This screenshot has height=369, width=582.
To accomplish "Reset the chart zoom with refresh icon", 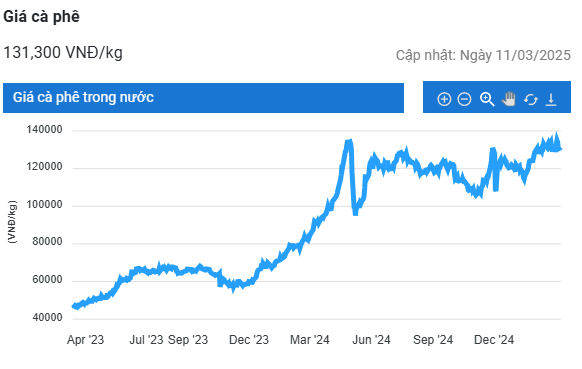I will click(530, 99).
